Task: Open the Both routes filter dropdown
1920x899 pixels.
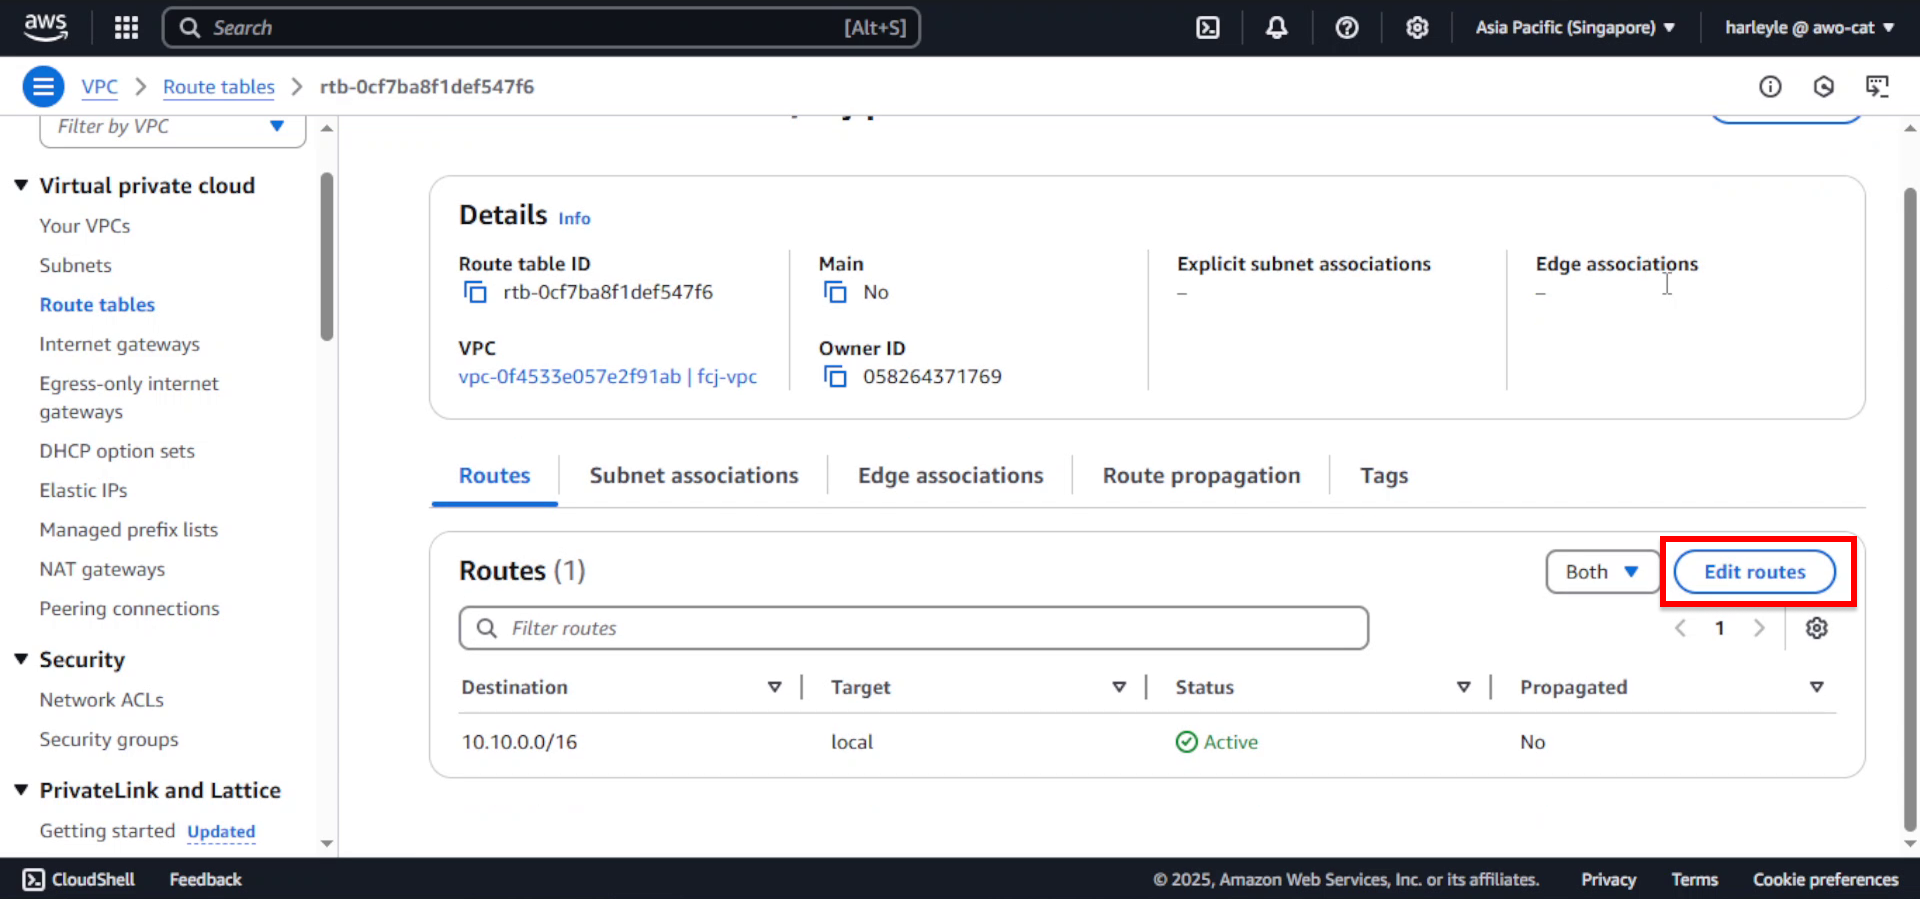Action: [1602, 572]
